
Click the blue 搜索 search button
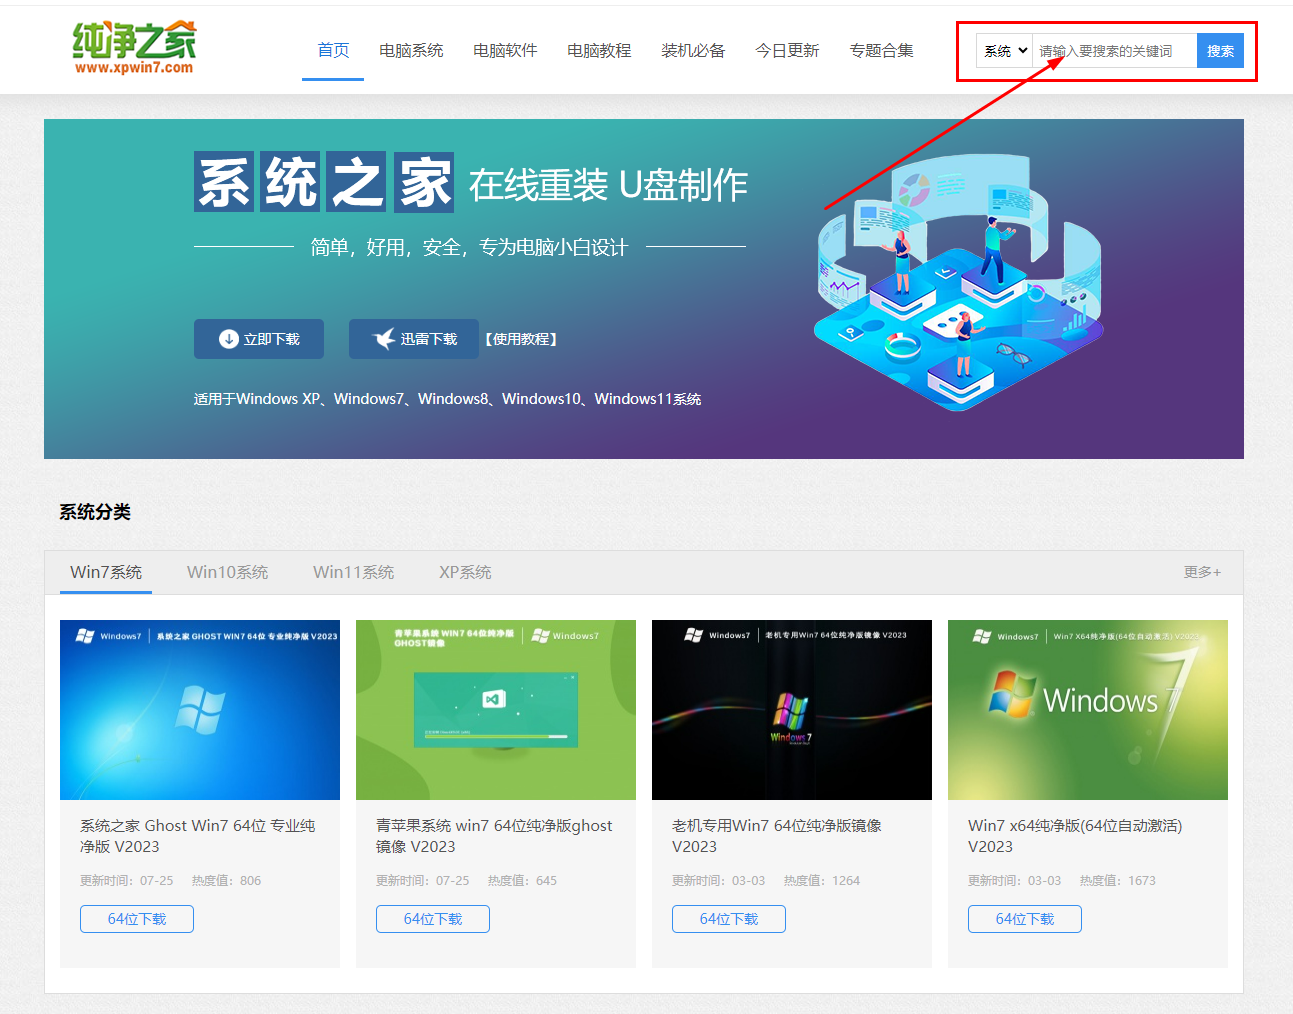(x=1220, y=50)
